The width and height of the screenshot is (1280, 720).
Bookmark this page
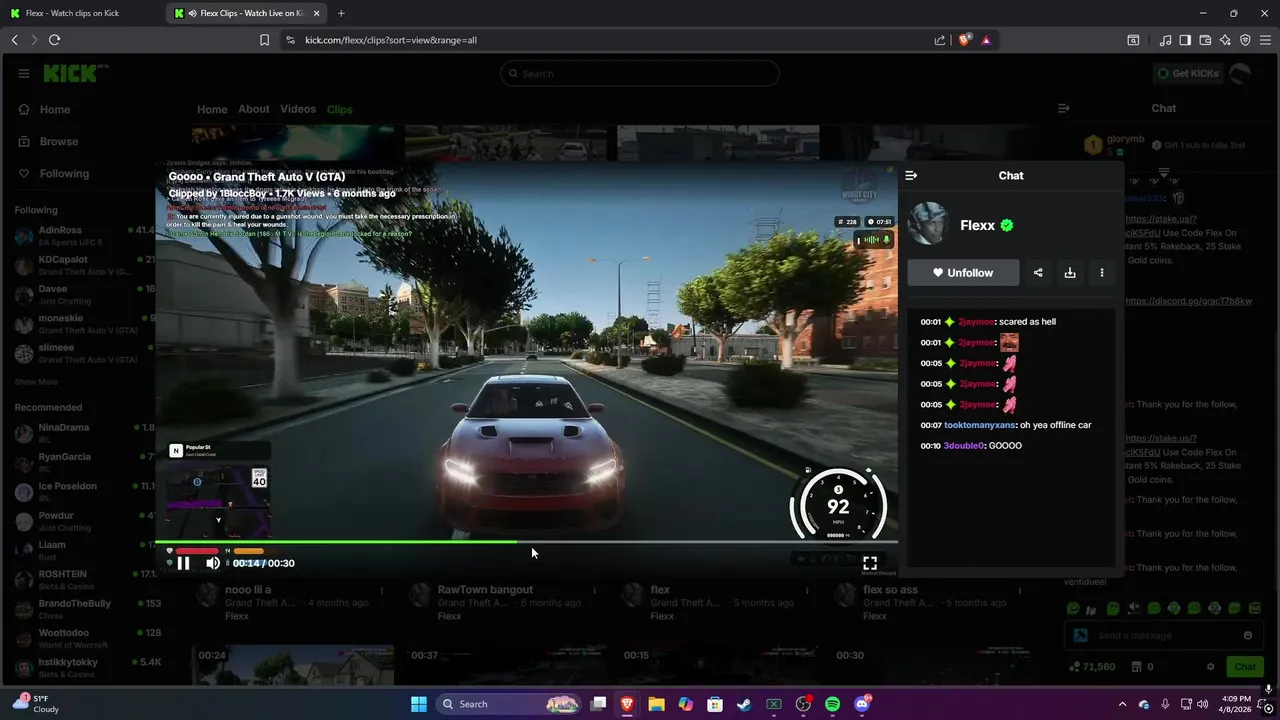[x=264, y=40]
